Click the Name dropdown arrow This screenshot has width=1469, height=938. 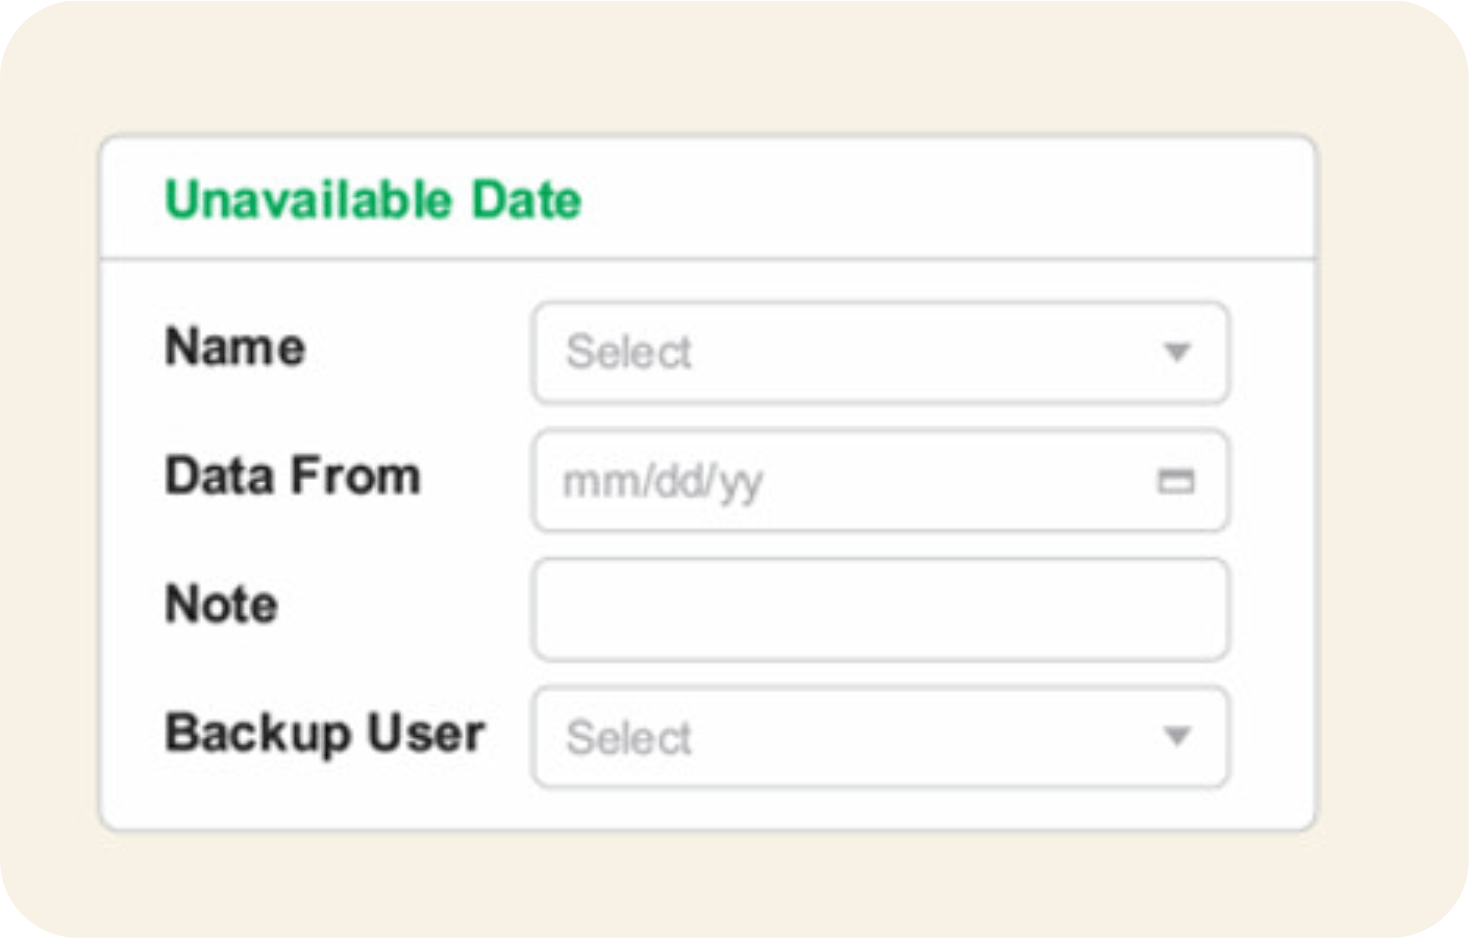click(x=1177, y=352)
